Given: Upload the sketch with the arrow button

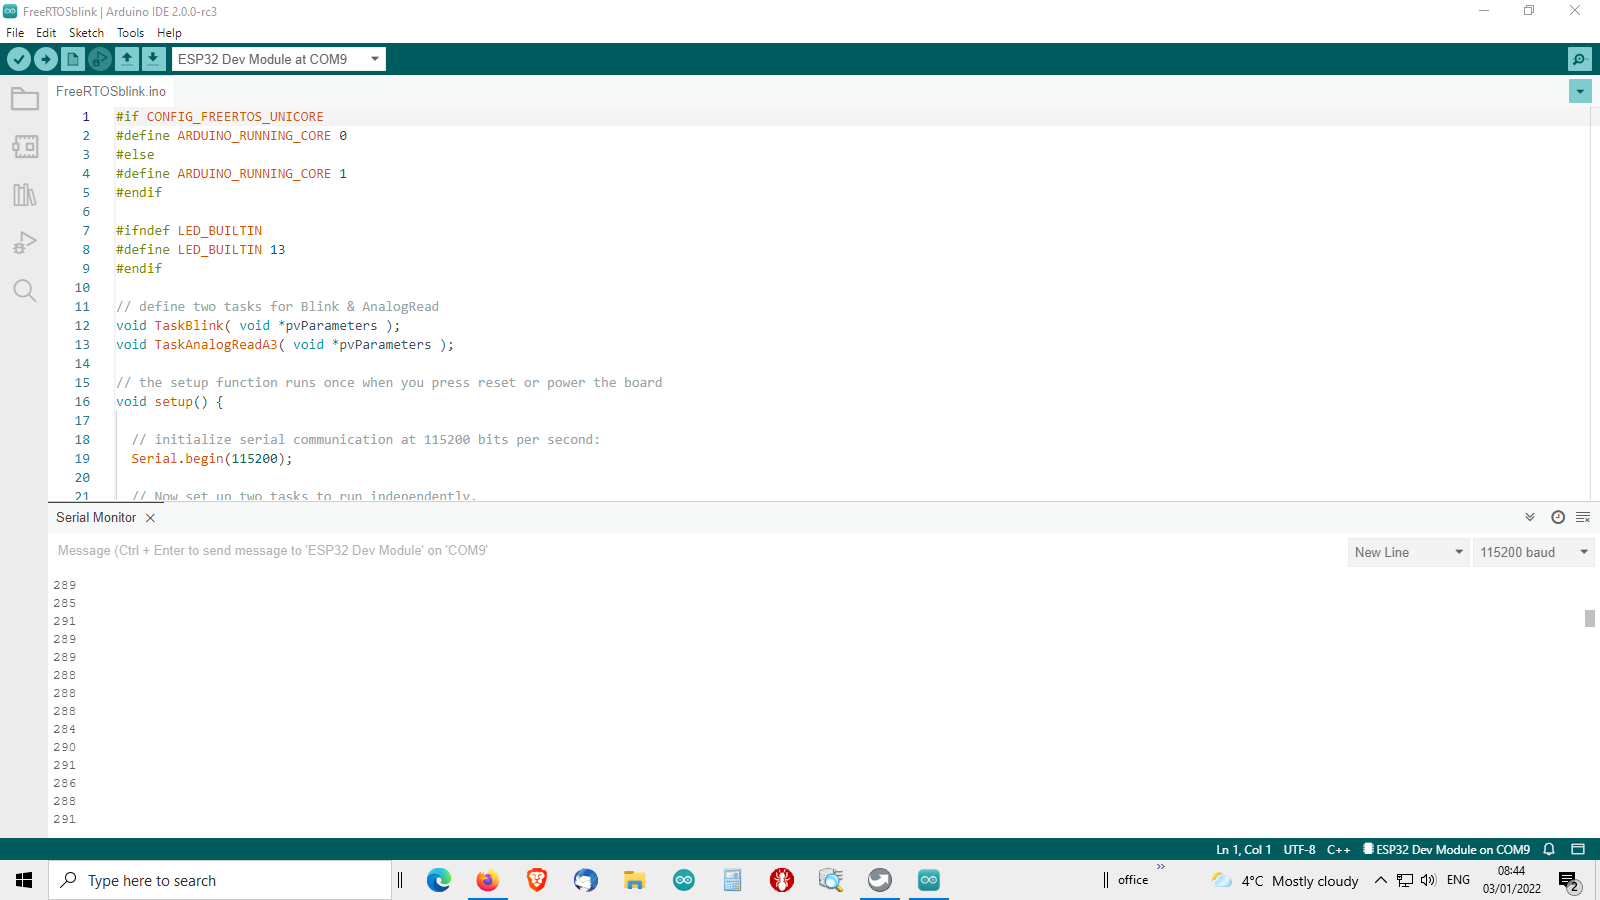Looking at the screenshot, I should coord(46,59).
